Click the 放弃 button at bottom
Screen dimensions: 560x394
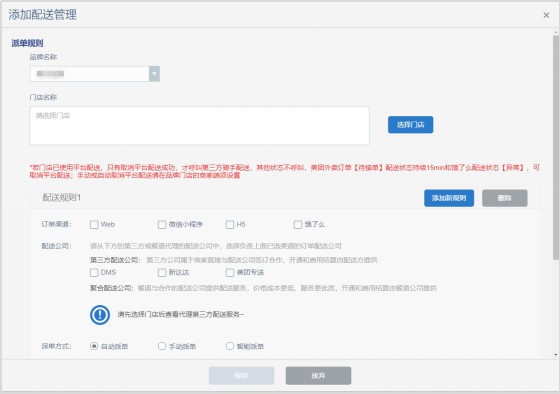[318, 375]
